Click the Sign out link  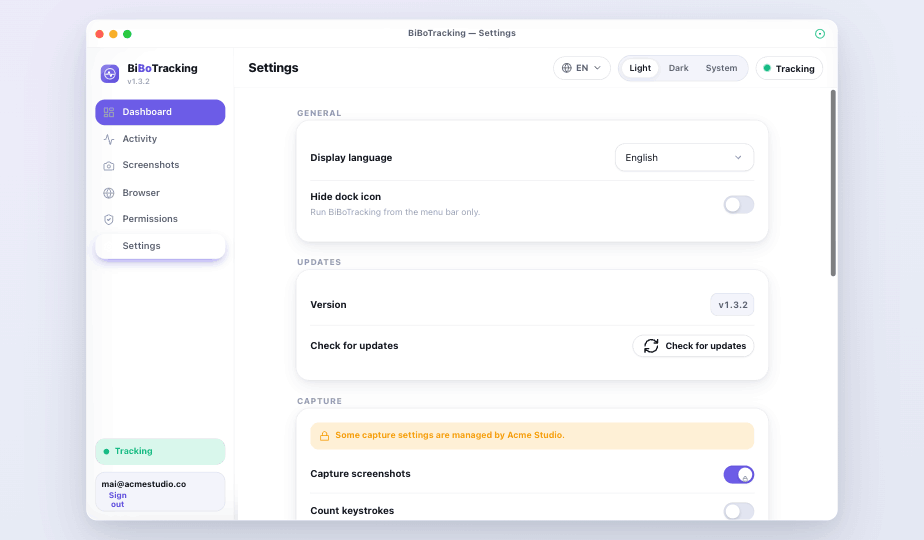(x=118, y=500)
